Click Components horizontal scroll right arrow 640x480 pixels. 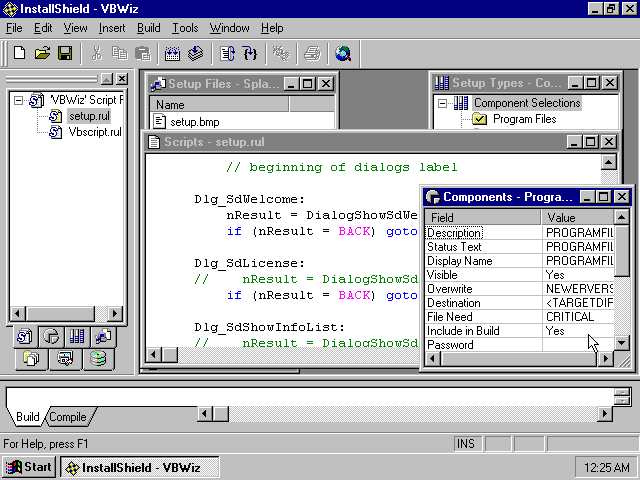point(606,359)
